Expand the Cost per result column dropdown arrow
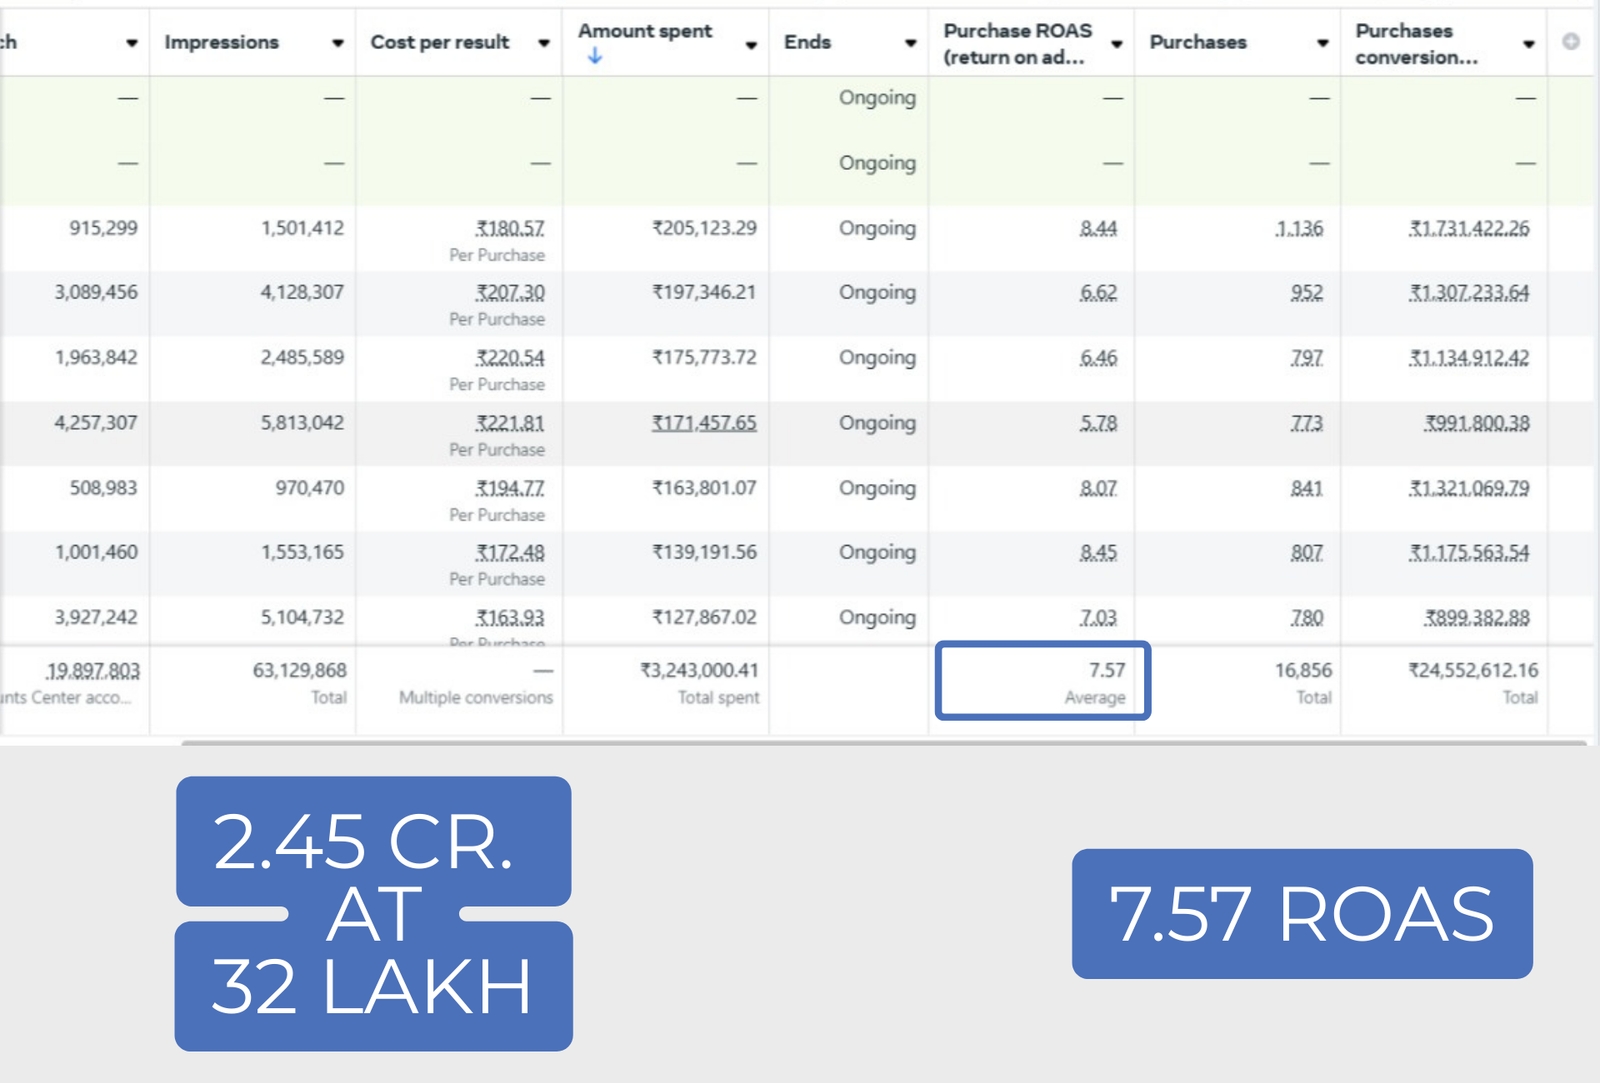The image size is (1600, 1083). point(543,43)
